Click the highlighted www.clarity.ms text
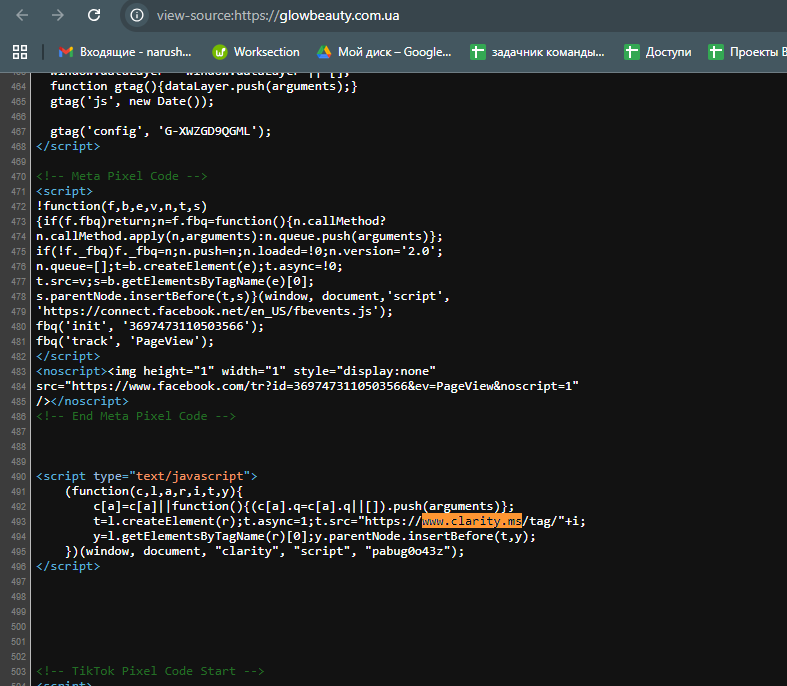The image size is (787, 686). tap(471, 521)
